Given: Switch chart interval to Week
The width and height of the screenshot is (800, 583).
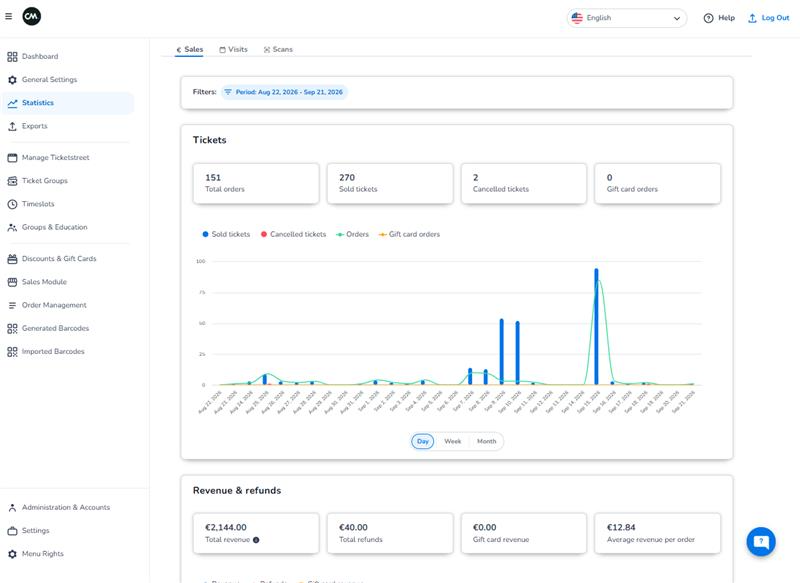Looking at the screenshot, I should pyautogui.click(x=453, y=441).
